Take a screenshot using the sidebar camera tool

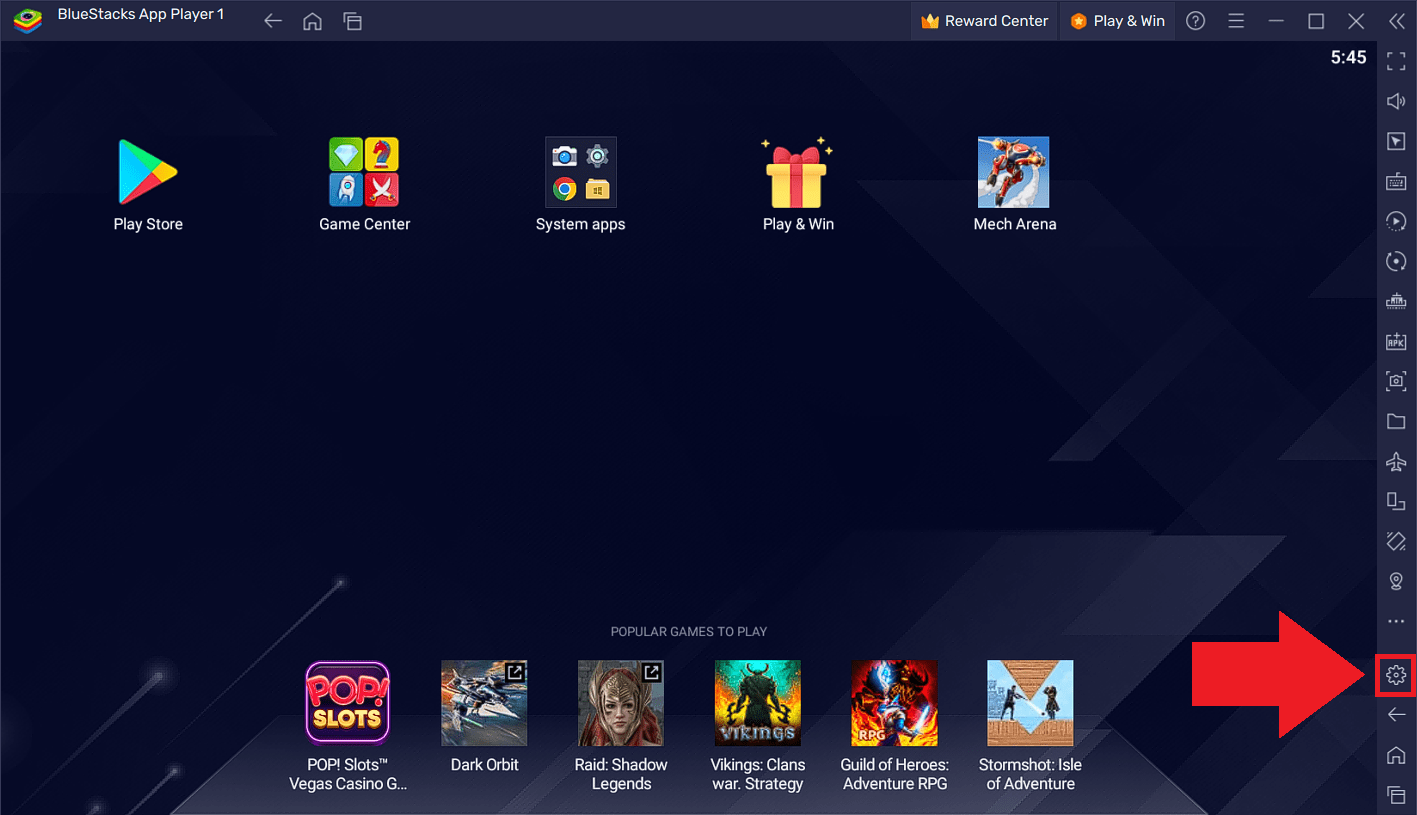1396,381
